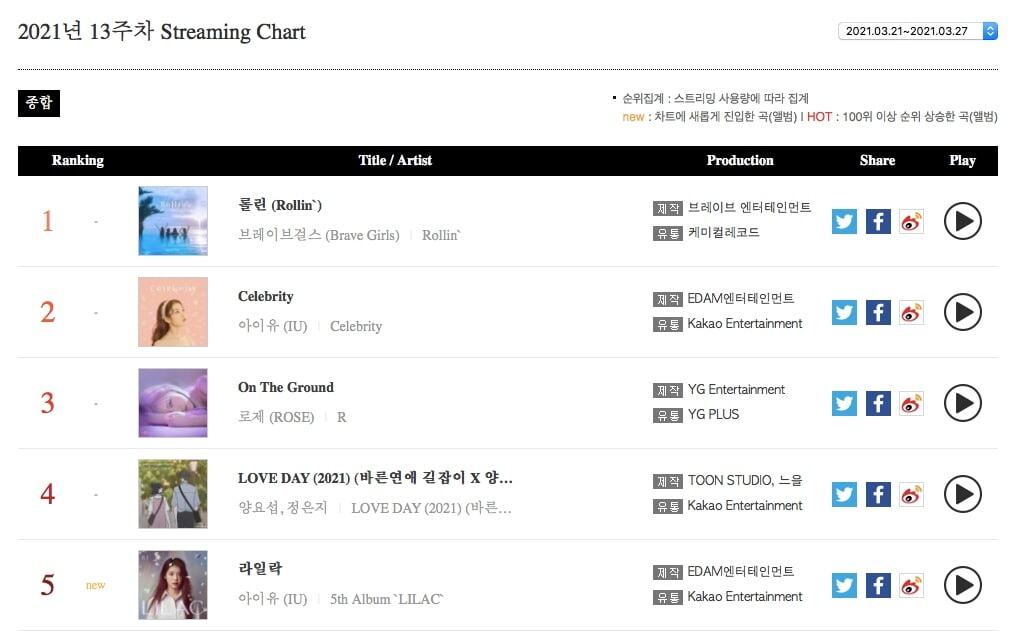
Task: Open the week date range dropdown
Action: point(917,31)
